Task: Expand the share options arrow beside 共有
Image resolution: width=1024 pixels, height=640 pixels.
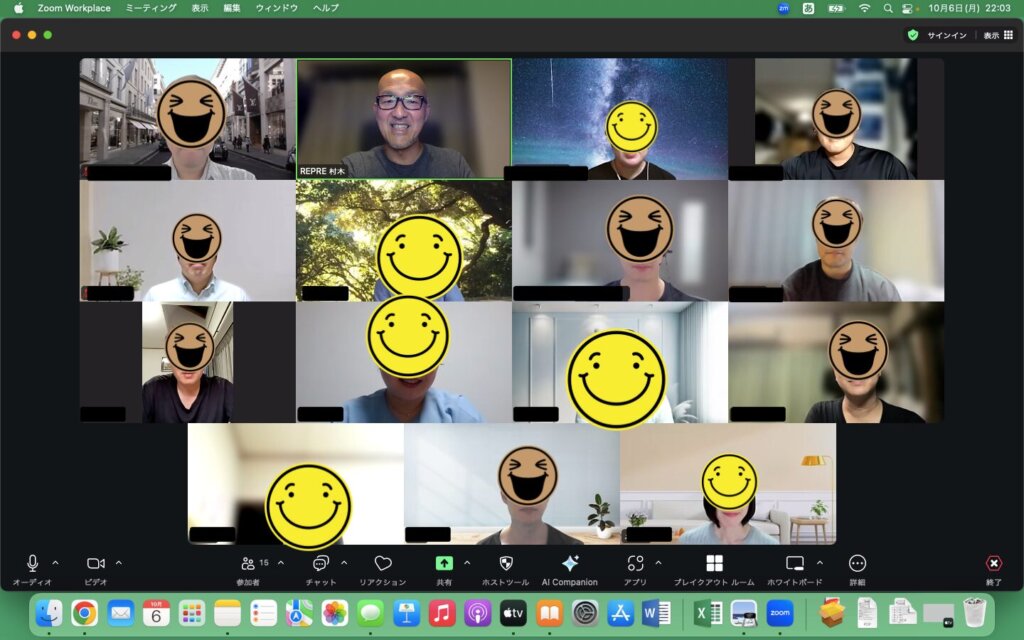Action: [x=467, y=562]
